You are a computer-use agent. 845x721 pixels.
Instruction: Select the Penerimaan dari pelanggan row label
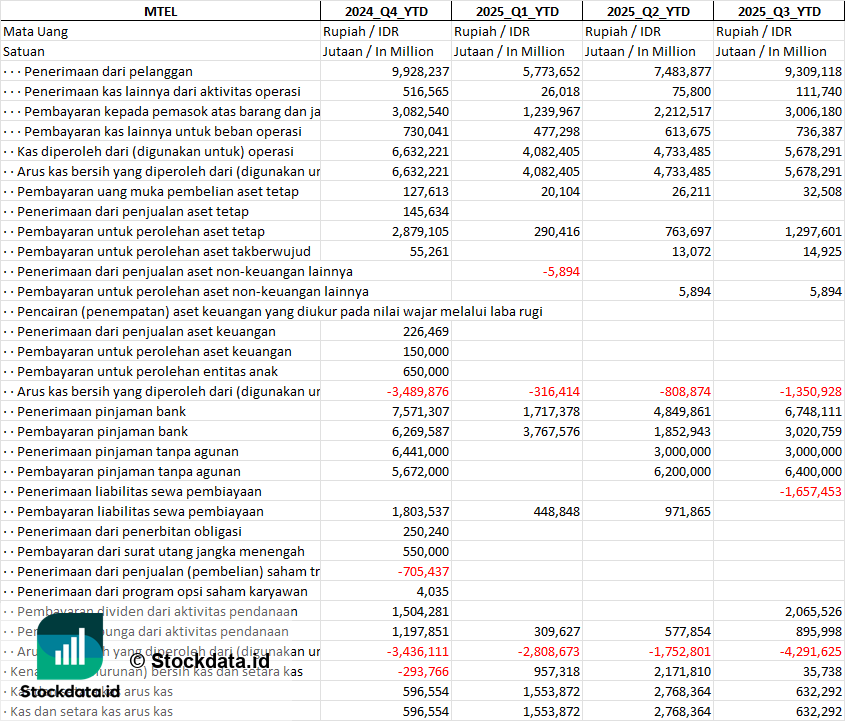click(108, 71)
